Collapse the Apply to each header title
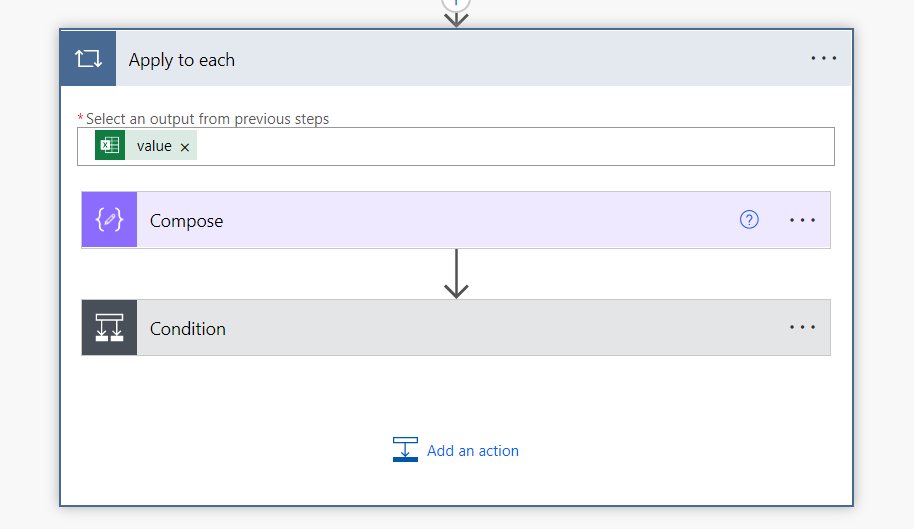 (x=182, y=60)
